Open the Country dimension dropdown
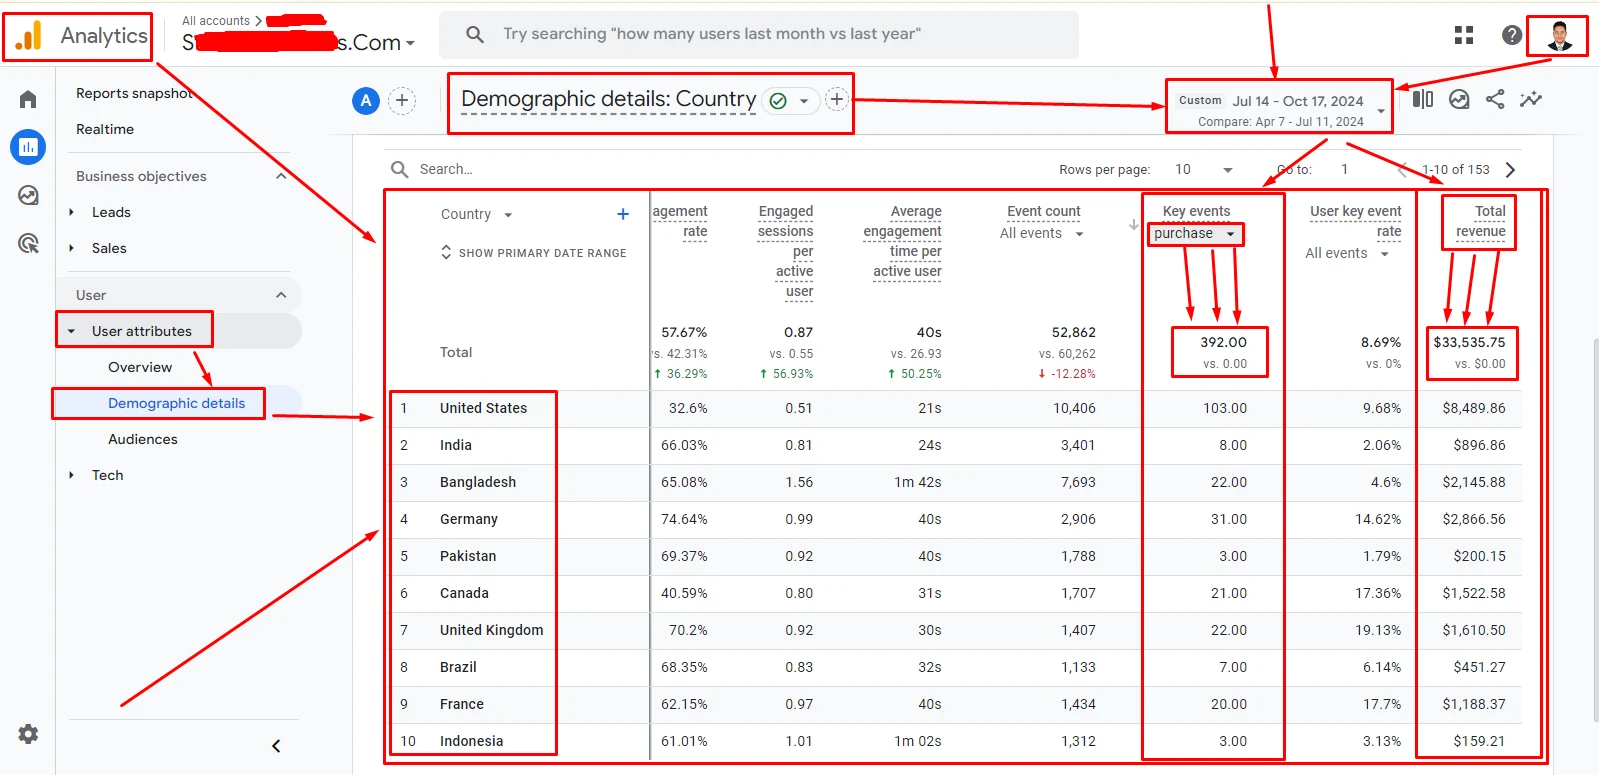The width and height of the screenshot is (1599, 775). 476,215
